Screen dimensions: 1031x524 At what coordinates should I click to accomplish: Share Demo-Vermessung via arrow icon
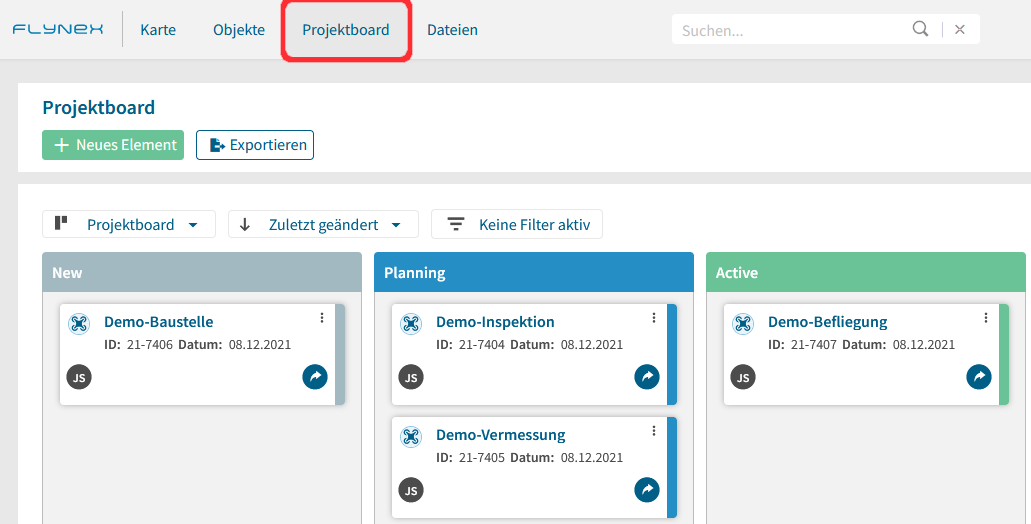pyautogui.click(x=647, y=490)
